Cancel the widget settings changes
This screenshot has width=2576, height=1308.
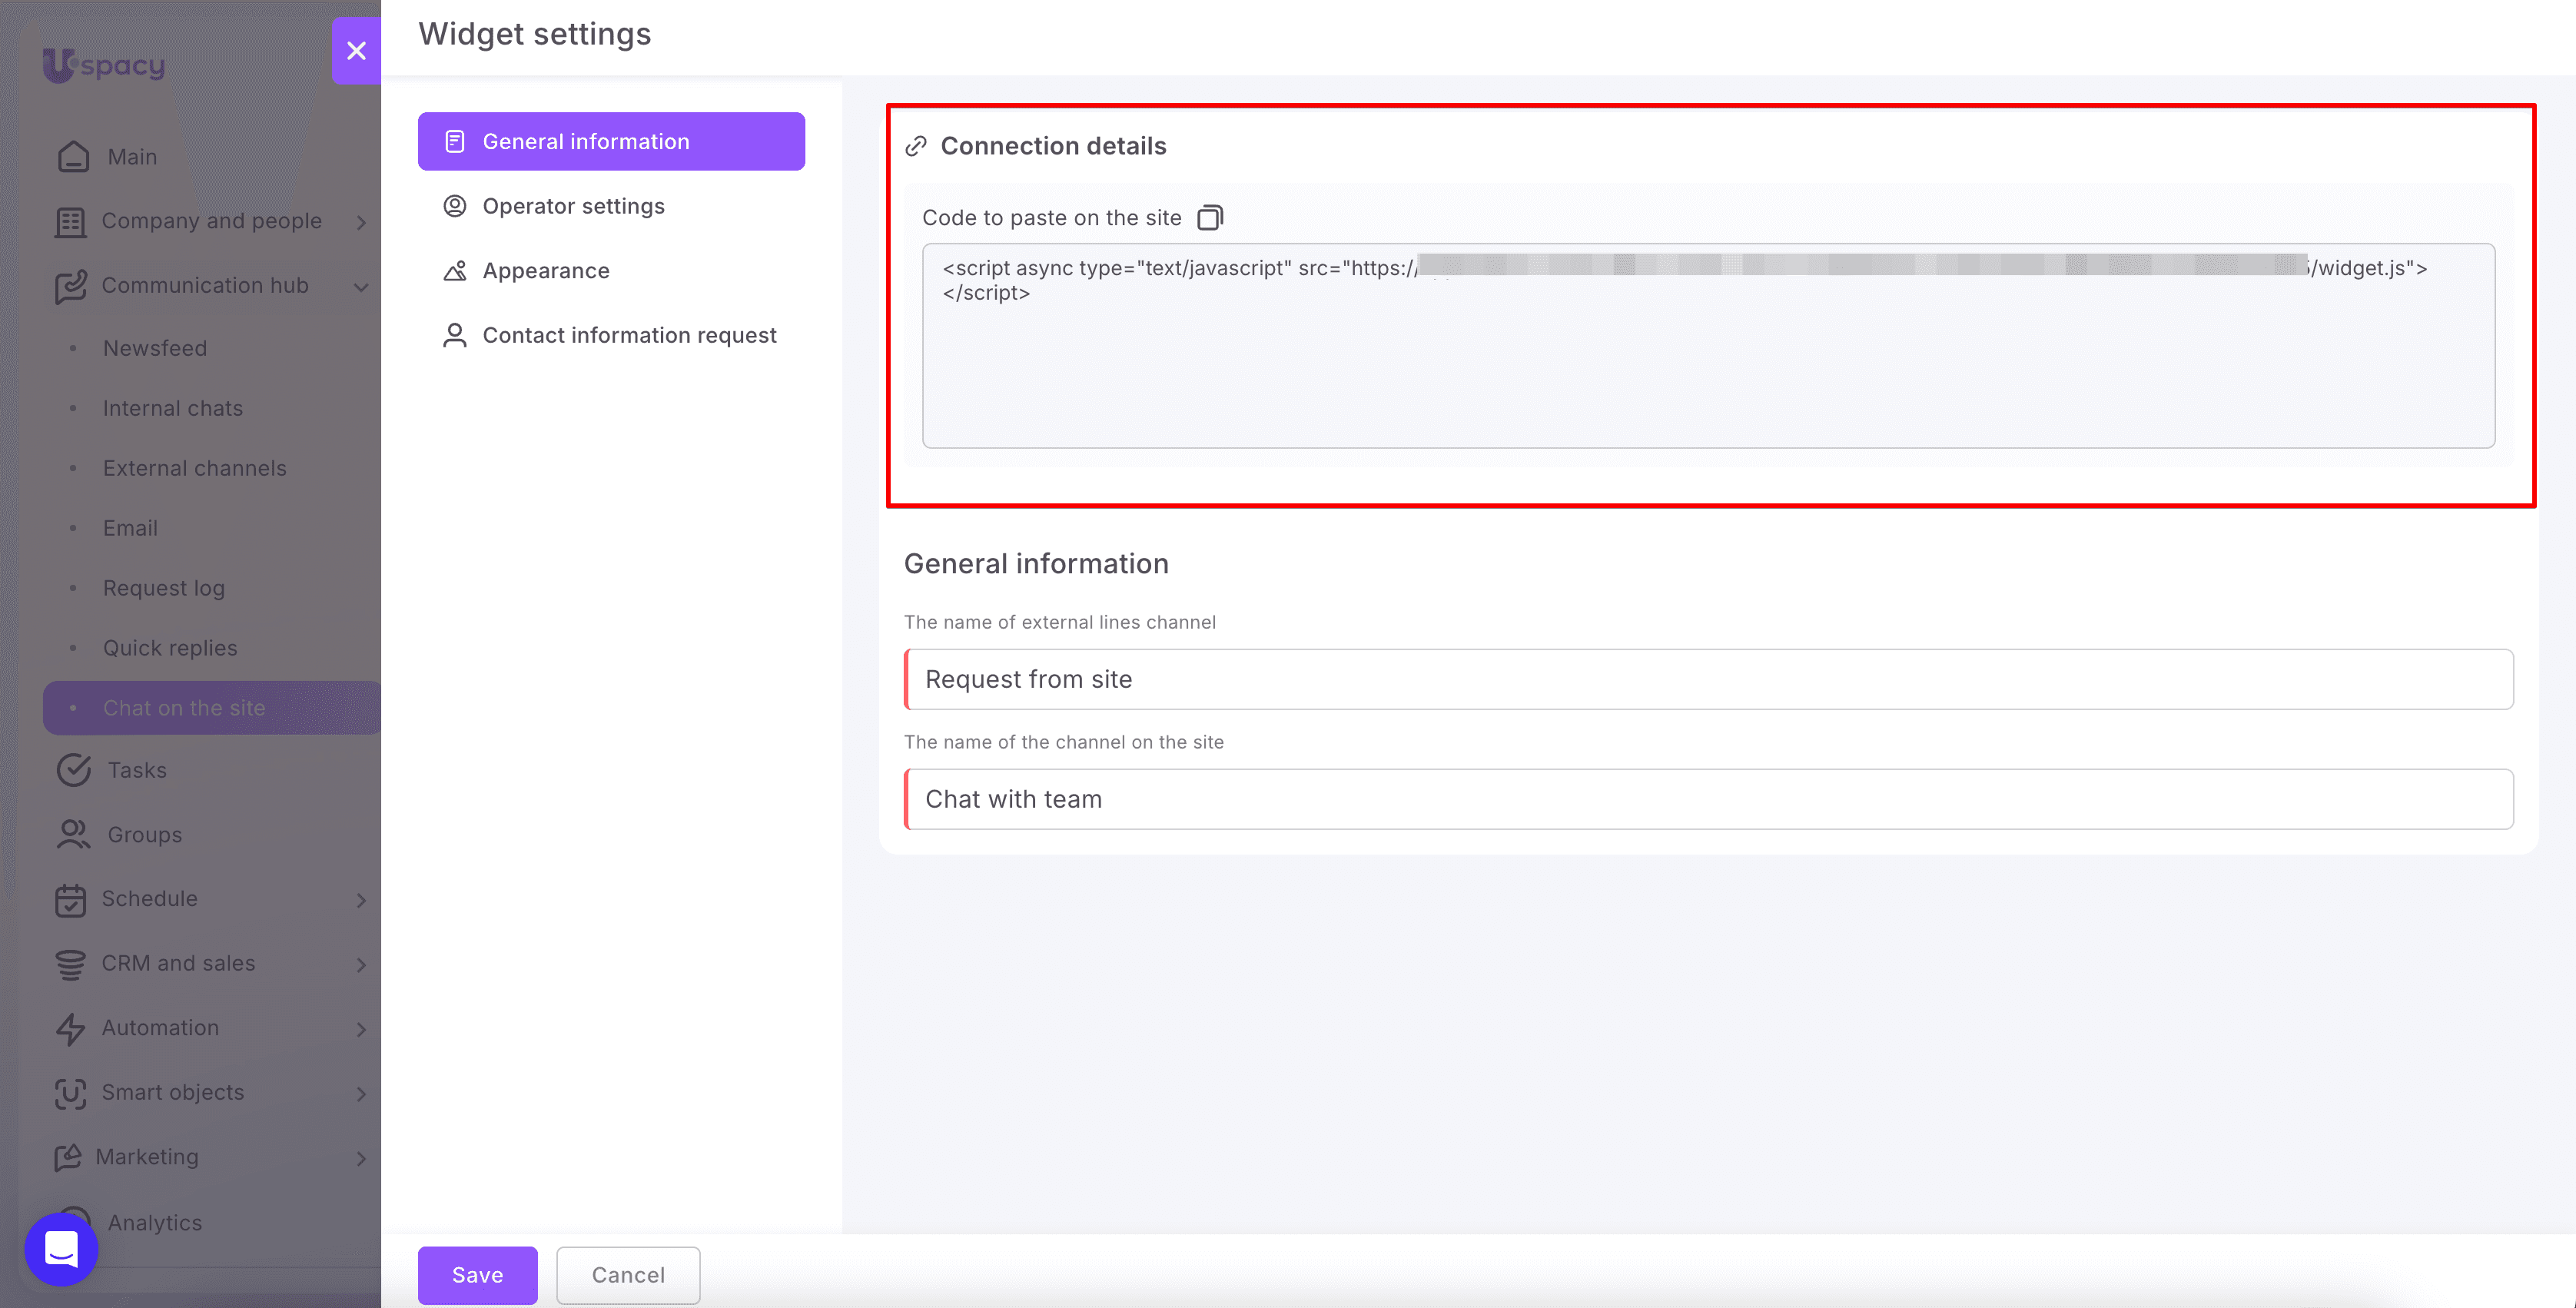[x=628, y=1275]
